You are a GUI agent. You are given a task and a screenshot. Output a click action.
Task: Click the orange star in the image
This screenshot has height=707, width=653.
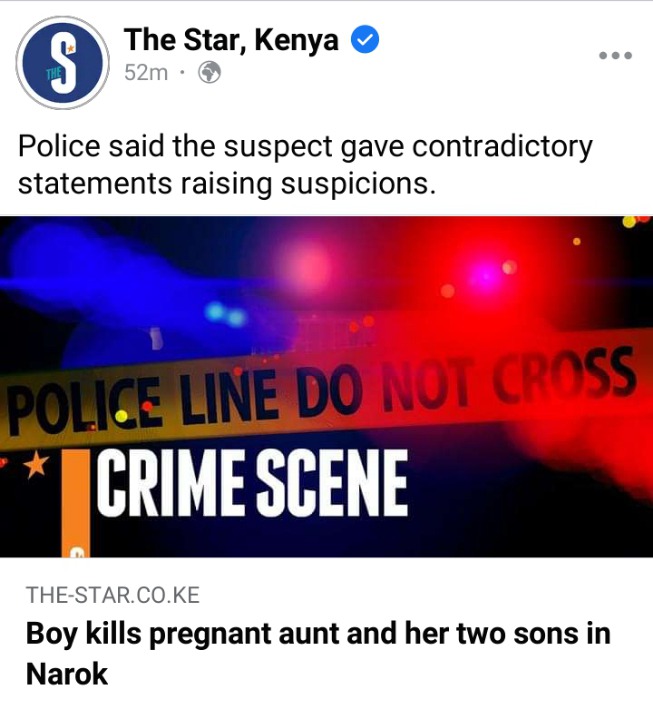coord(36,464)
